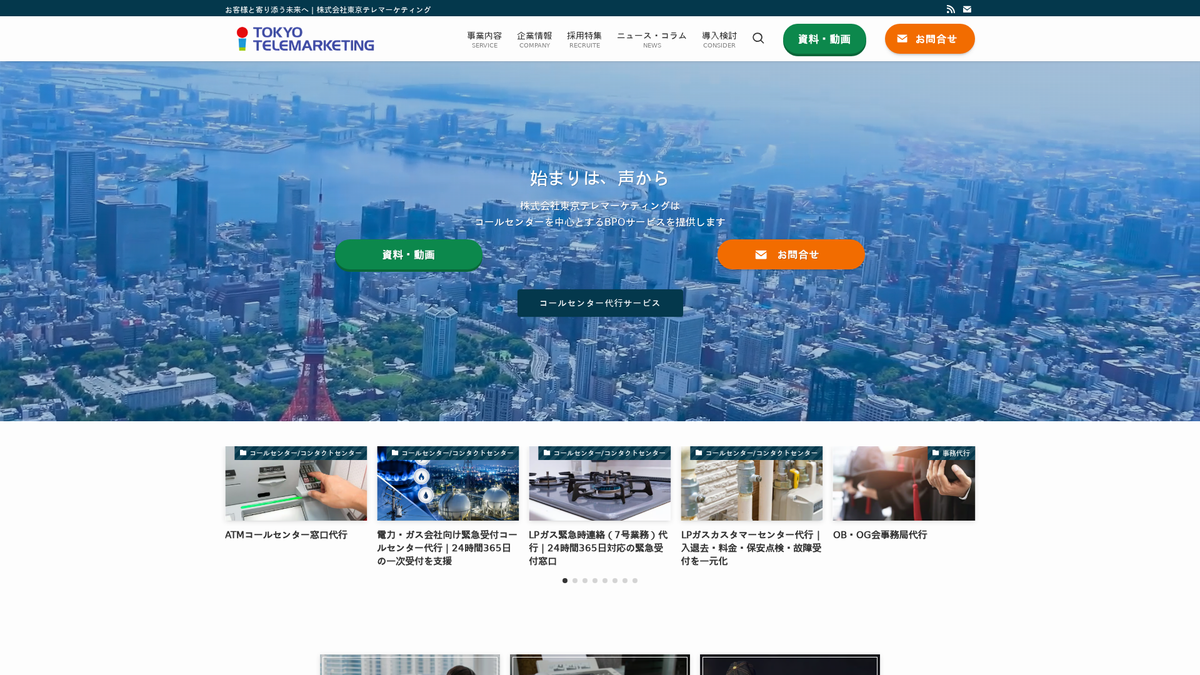
Task: Click the green 資料・動画 header button
Action: 824,39
